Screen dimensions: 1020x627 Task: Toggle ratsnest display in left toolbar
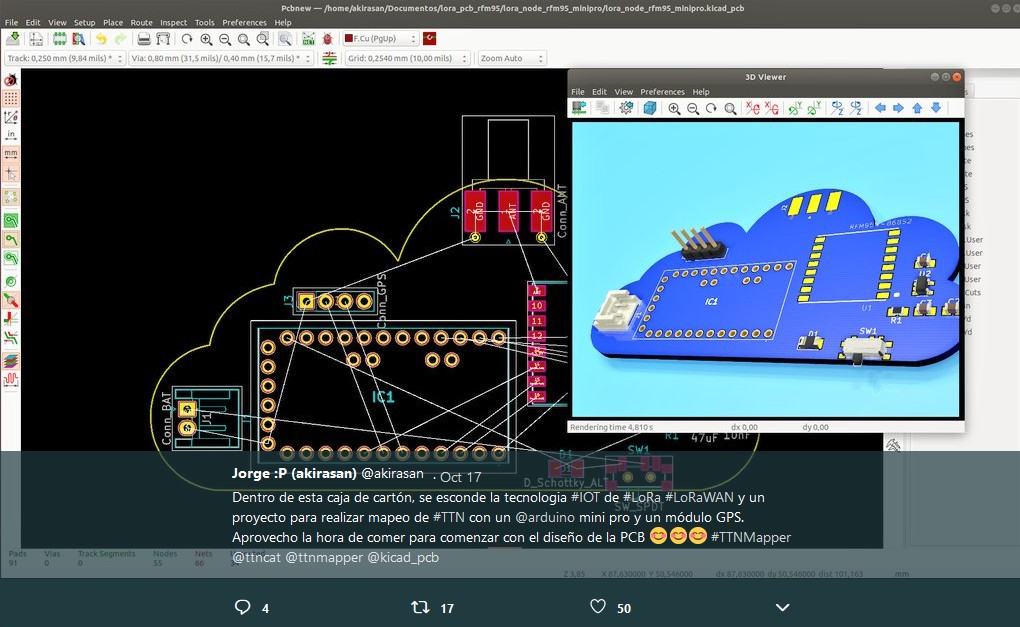tap(11, 197)
